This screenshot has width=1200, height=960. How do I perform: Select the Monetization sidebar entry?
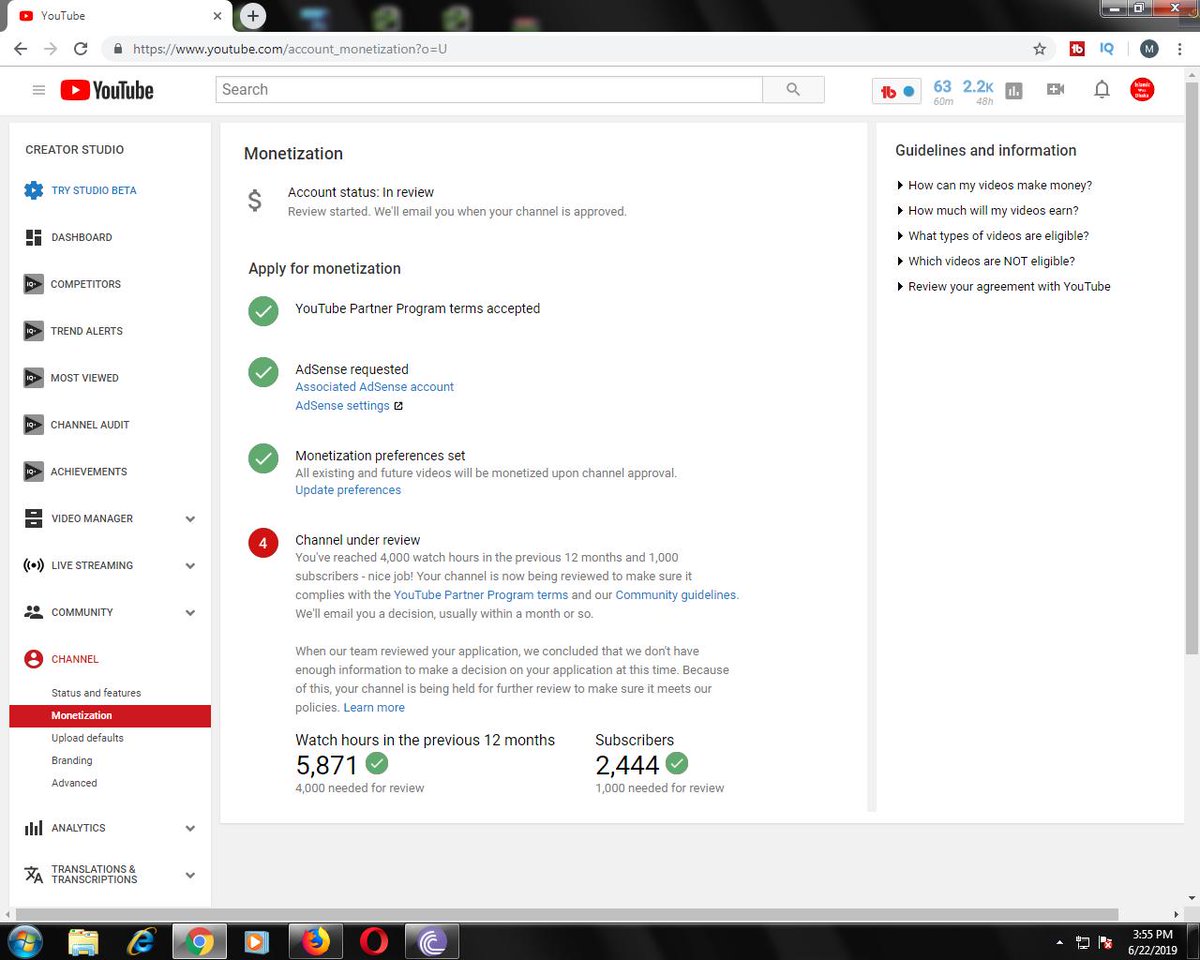[x=110, y=716]
